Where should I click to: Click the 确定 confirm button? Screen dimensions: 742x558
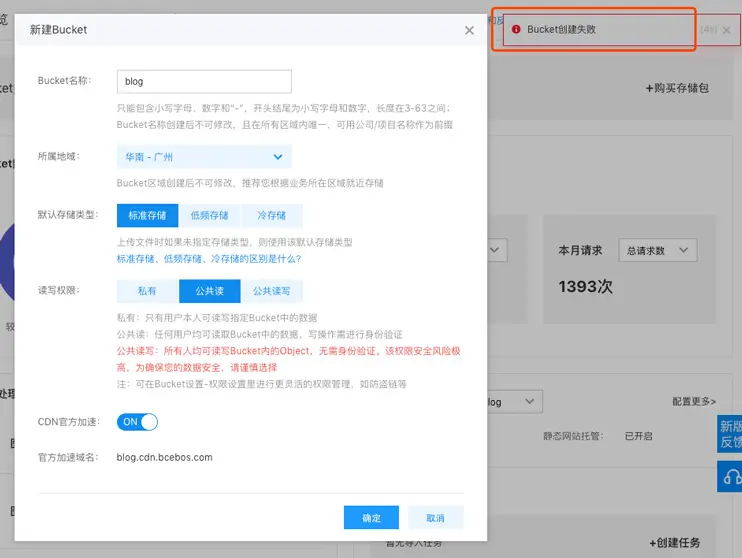(371, 518)
